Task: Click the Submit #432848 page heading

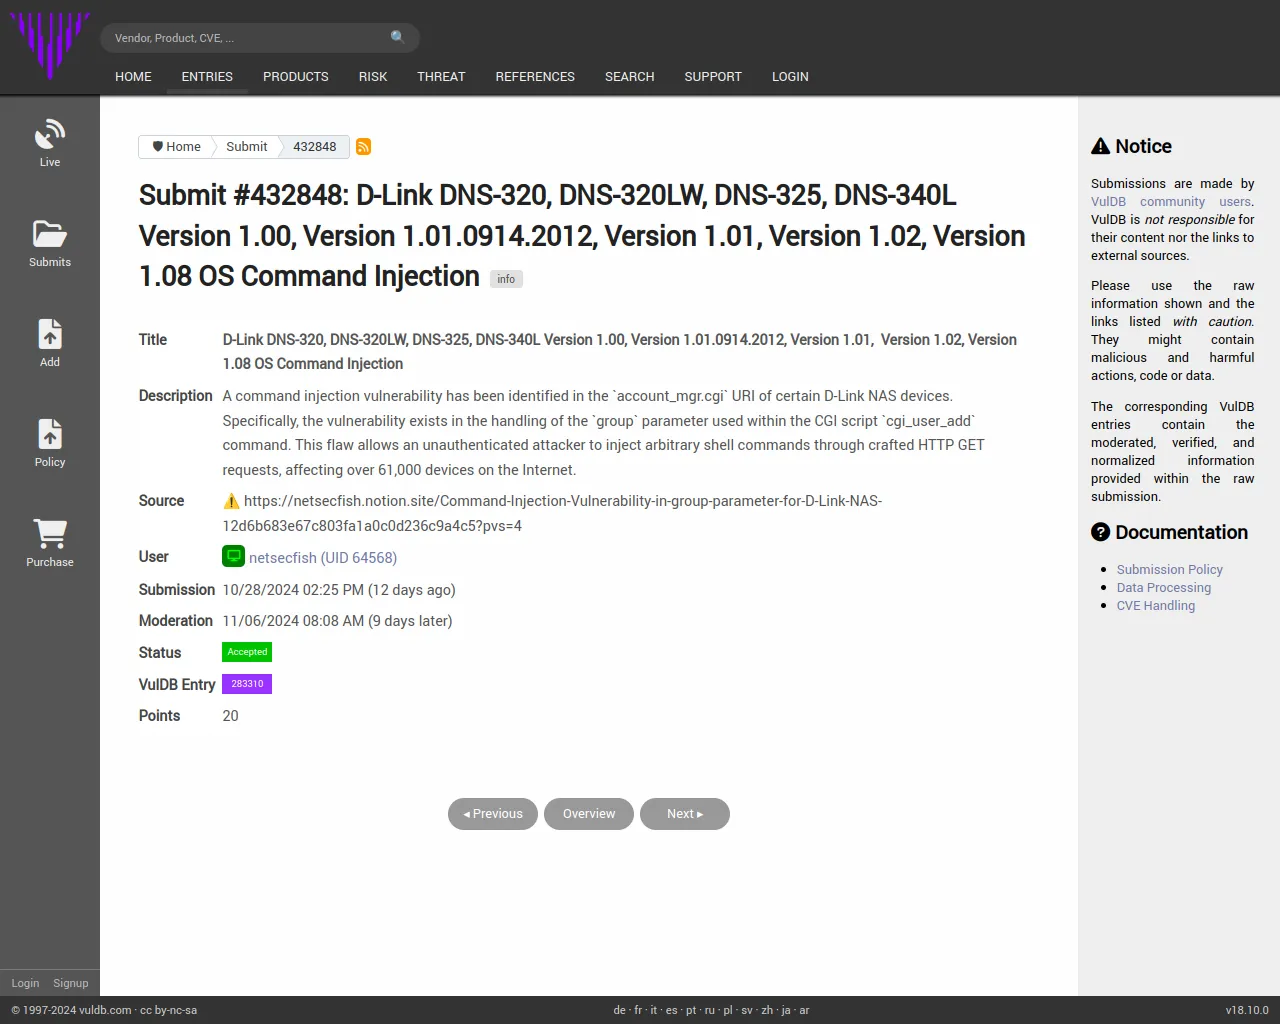Action: [582, 236]
